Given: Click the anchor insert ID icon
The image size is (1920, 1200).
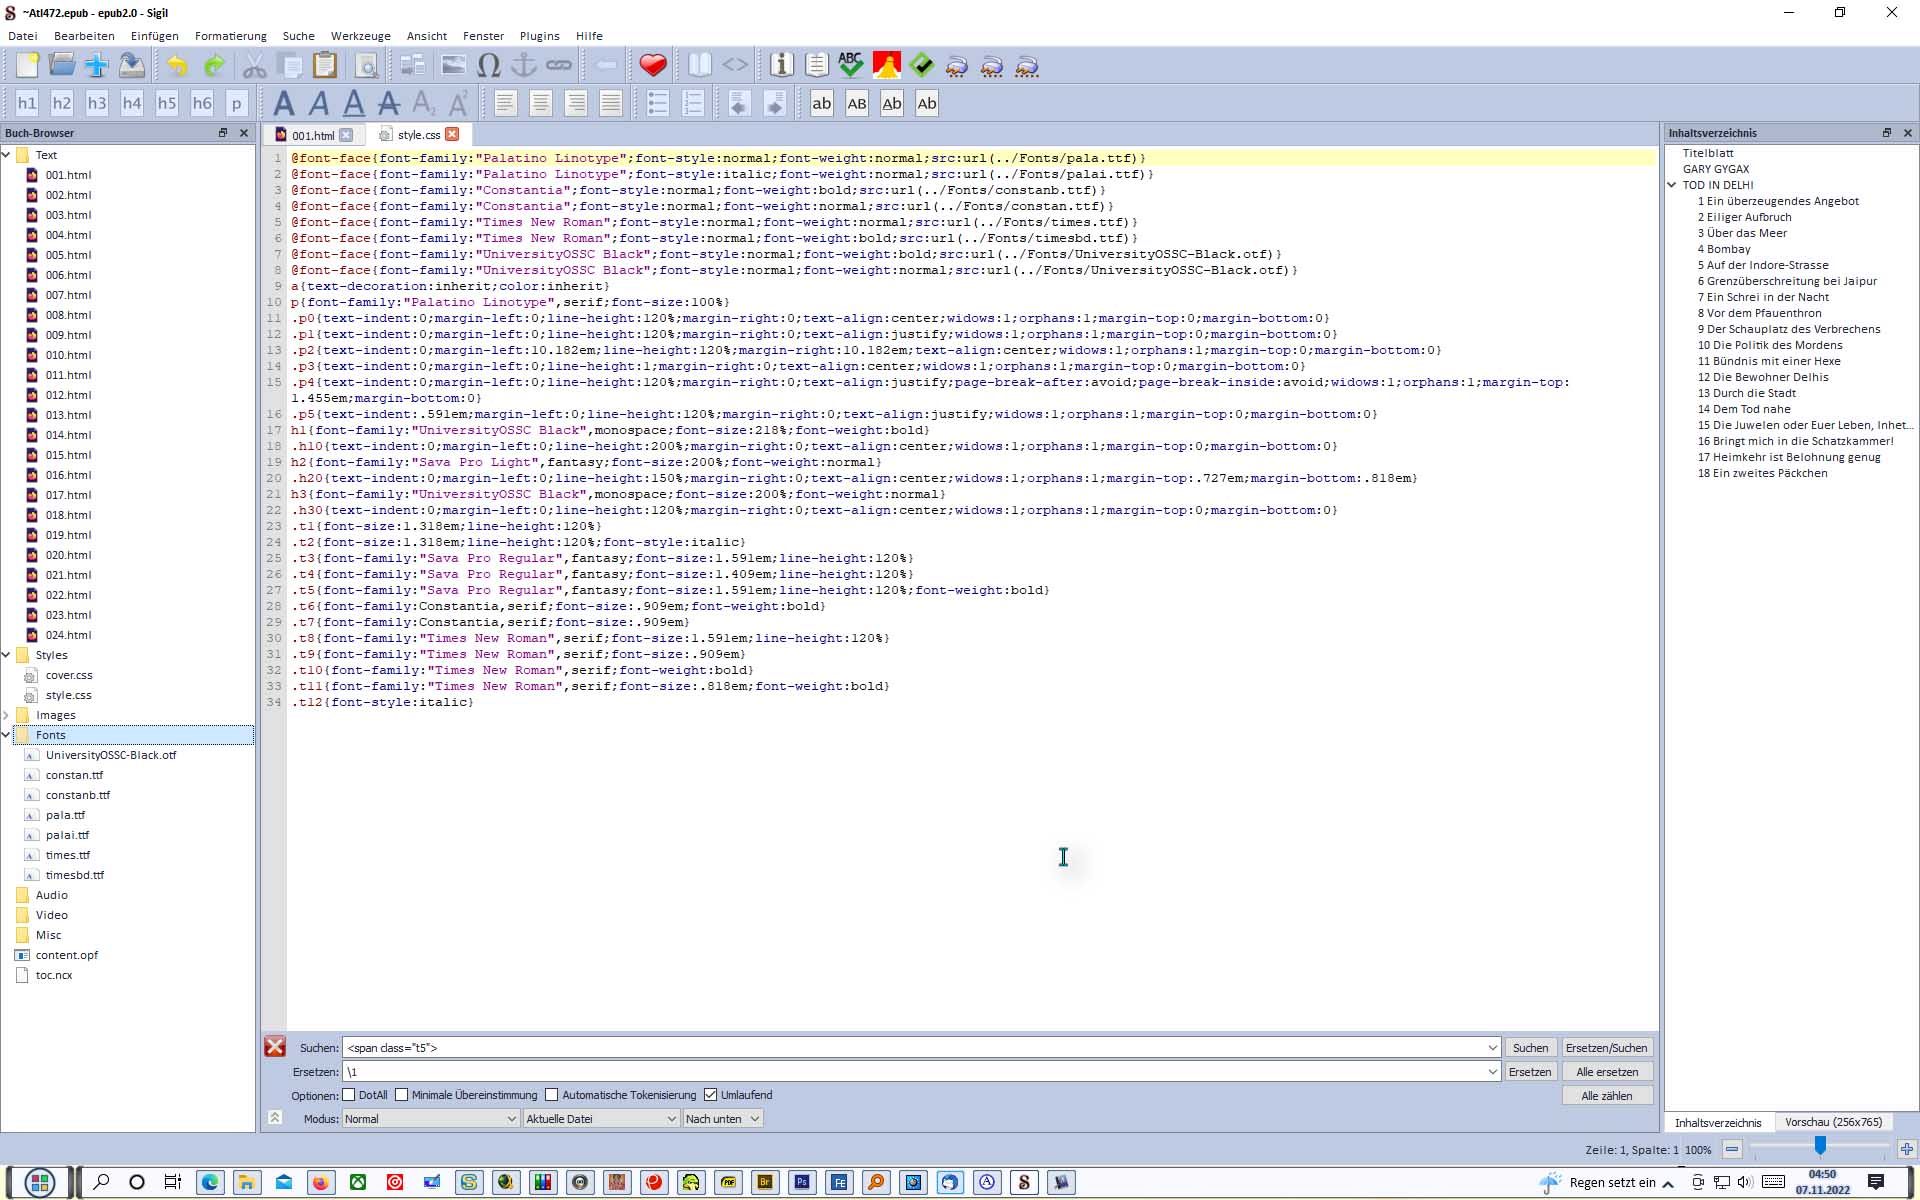Looking at the screenshot, I should tap(523, 66).
